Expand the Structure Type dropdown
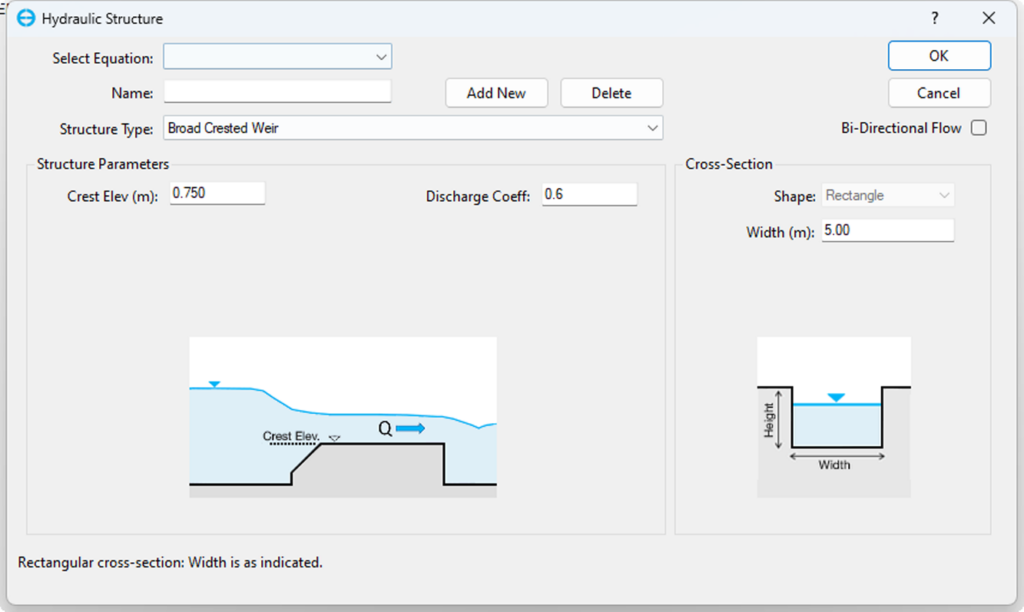 412,128
